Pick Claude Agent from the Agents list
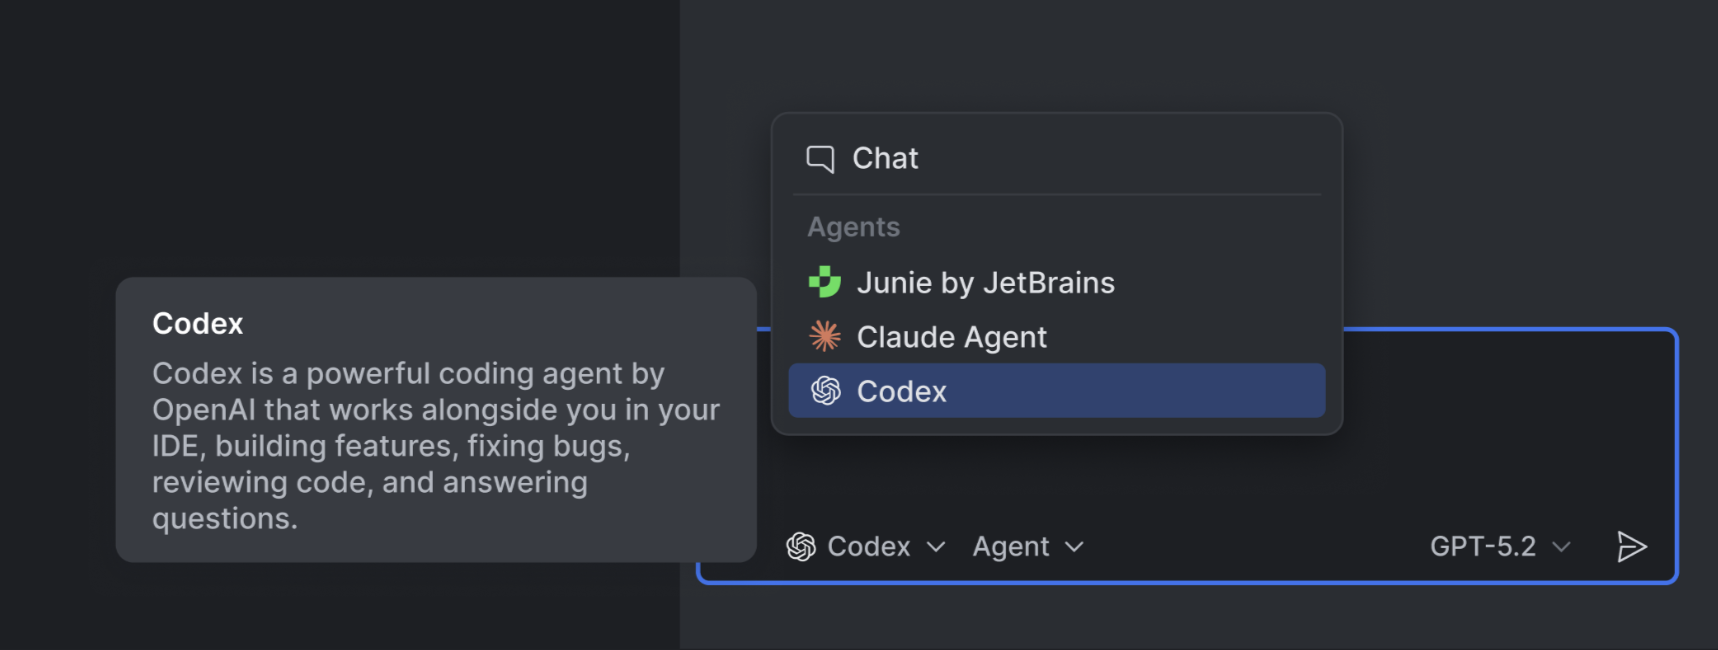1718x650 pixels. [x=951, y=337]
